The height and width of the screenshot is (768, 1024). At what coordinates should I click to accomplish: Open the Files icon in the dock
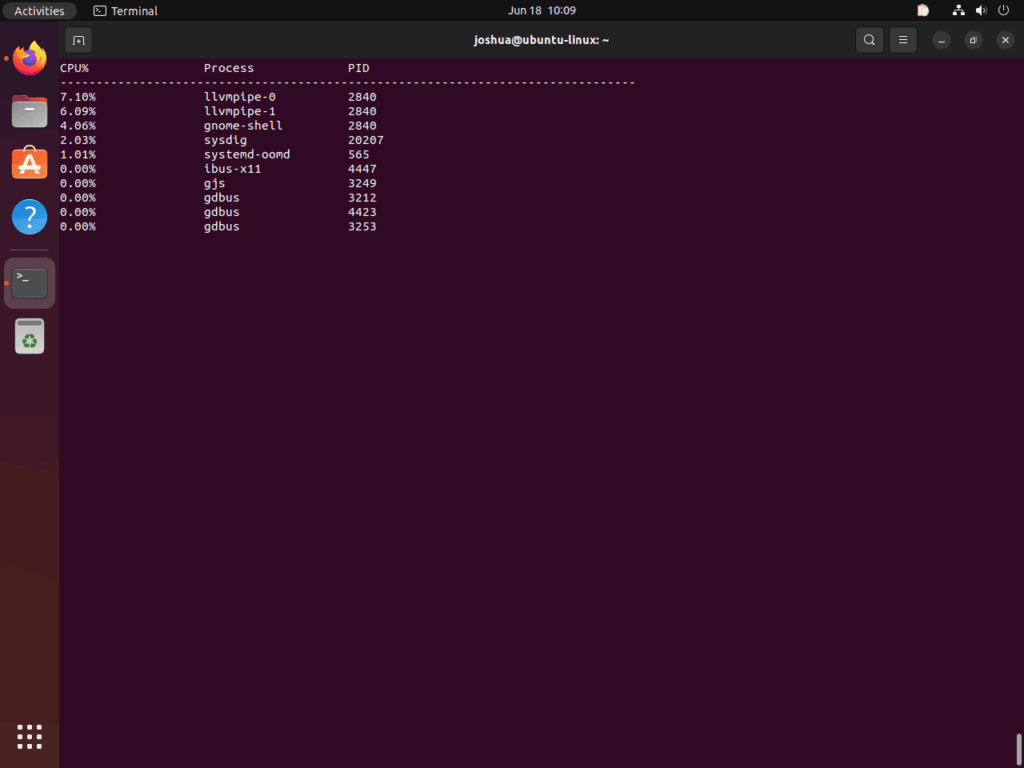(x=29, y=111)
